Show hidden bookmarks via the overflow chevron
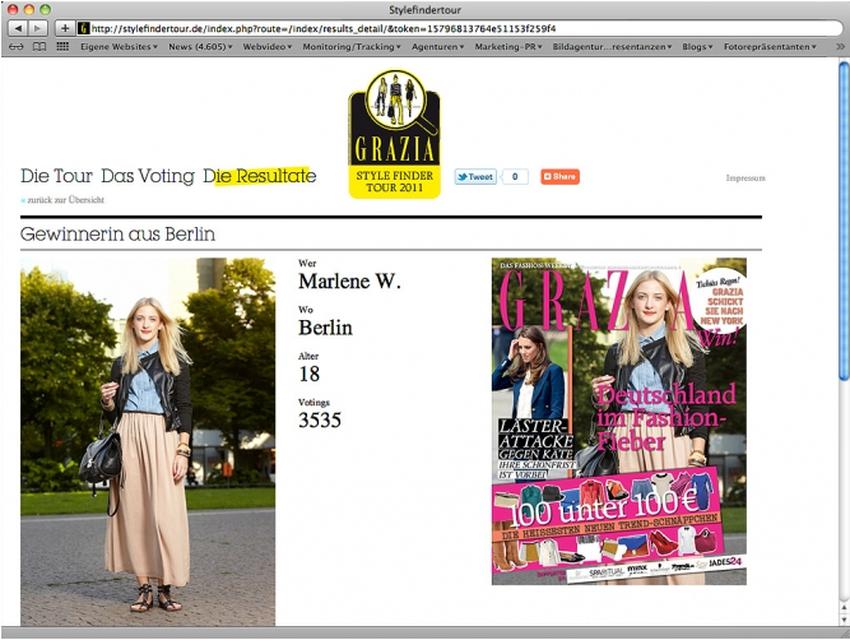 [x=840, y=47]
